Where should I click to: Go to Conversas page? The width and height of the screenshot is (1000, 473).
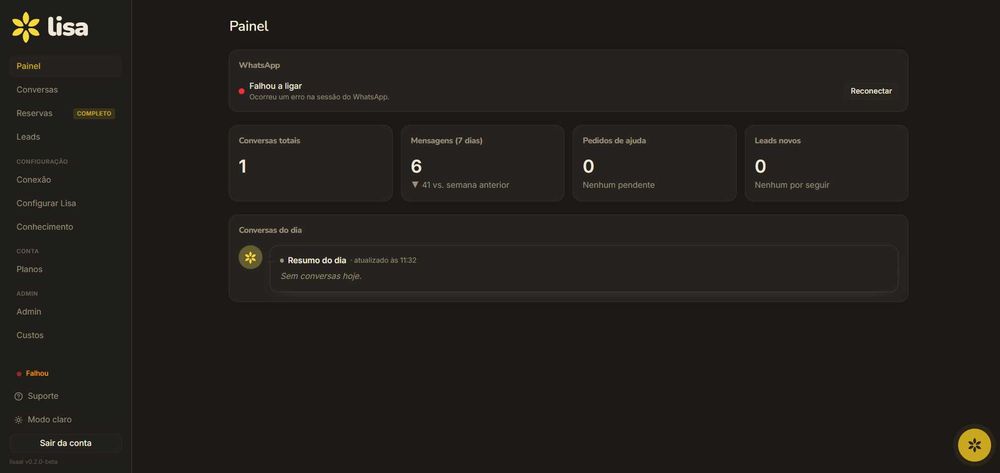[65, 90]
